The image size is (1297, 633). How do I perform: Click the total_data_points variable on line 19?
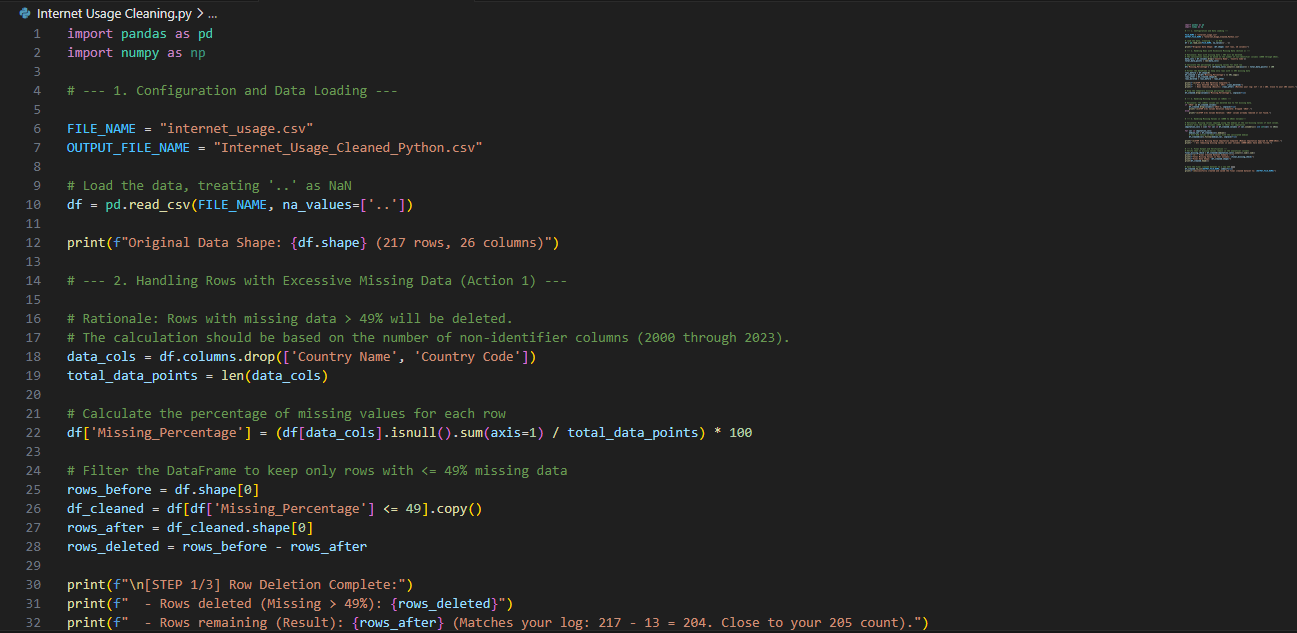pyautogui.click(x=131, y=375)
